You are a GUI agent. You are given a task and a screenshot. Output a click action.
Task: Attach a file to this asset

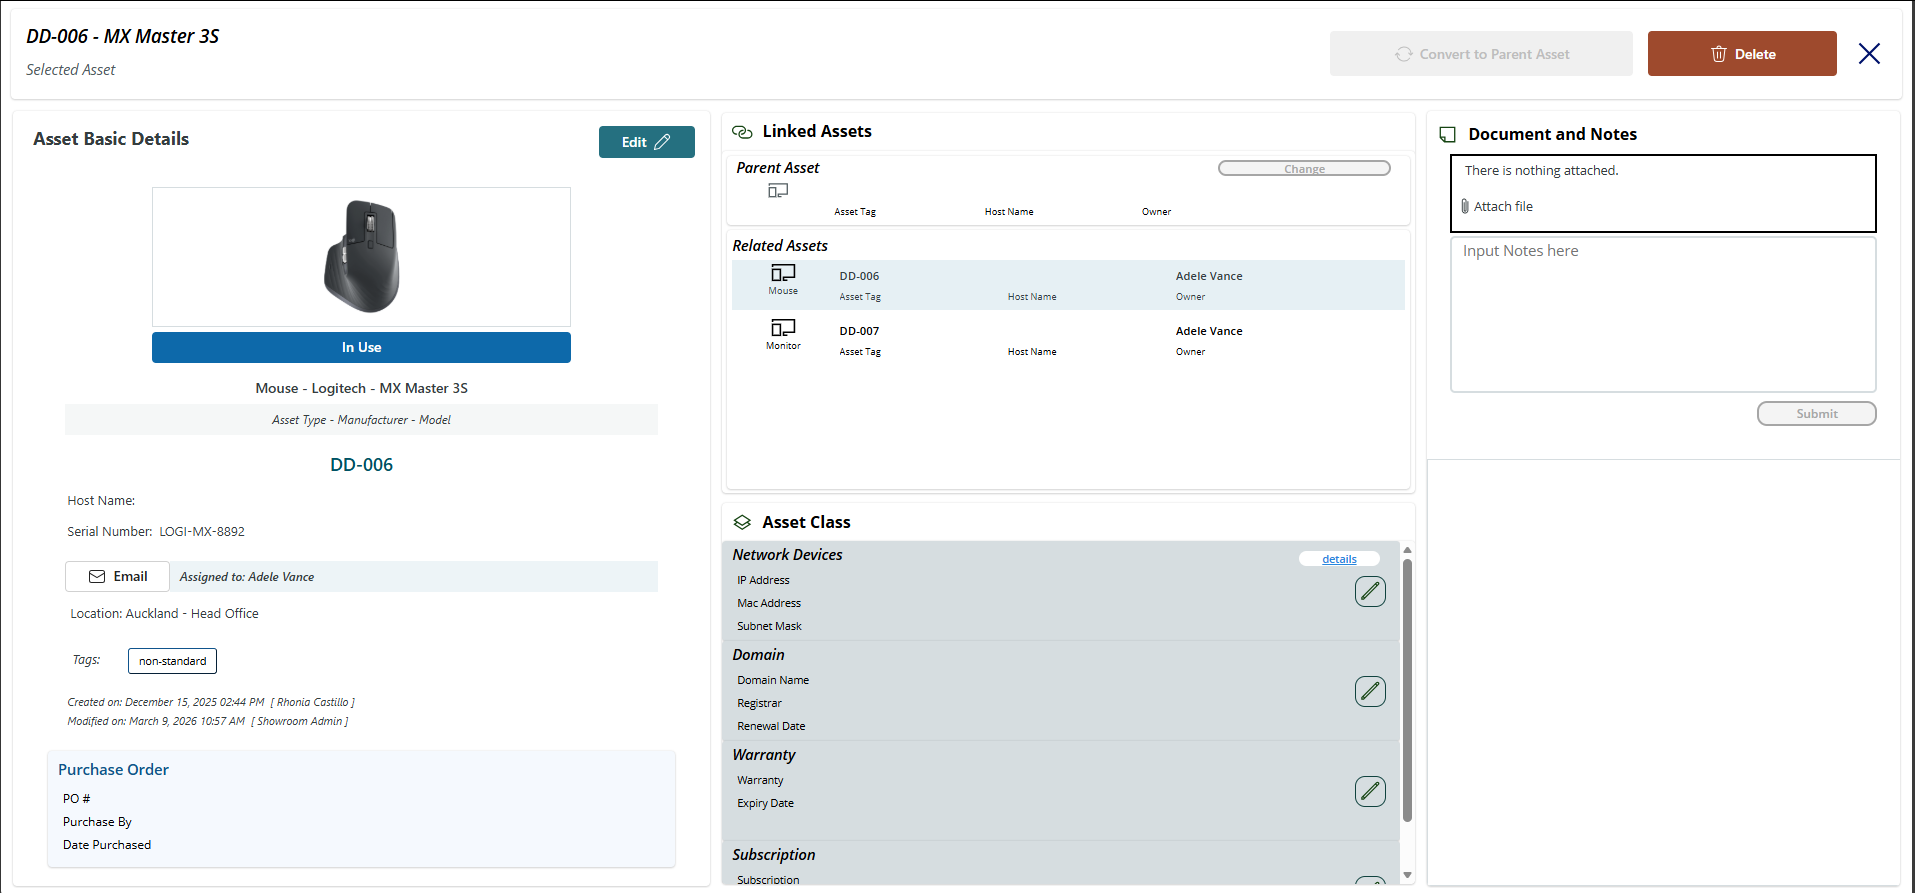[x=1502, y=207]
